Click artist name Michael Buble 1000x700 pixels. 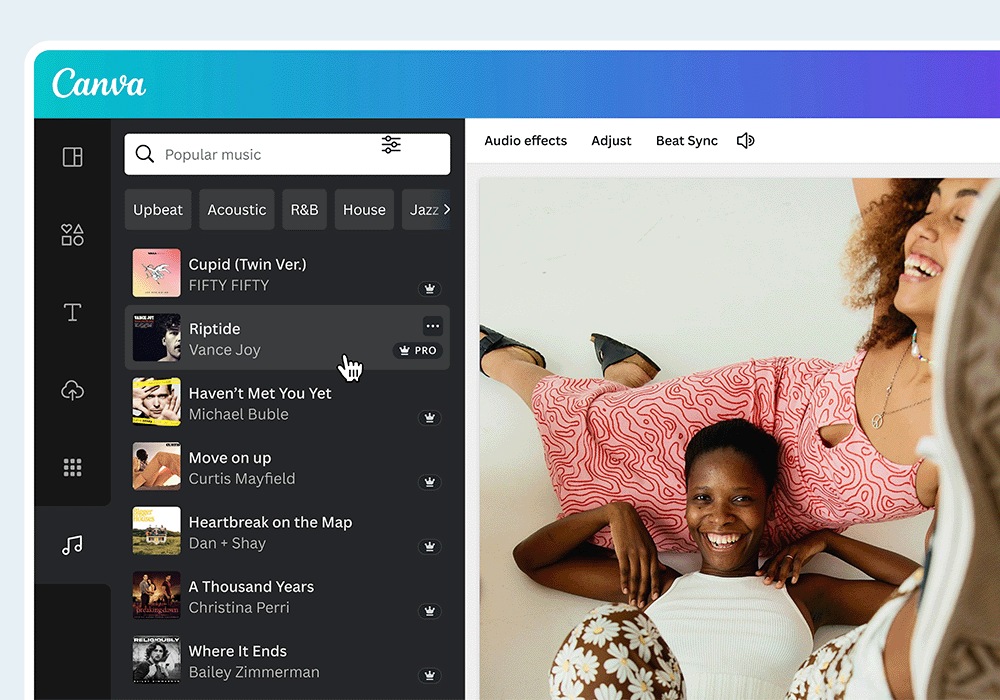pyautogui.click(x=239, y=414)
